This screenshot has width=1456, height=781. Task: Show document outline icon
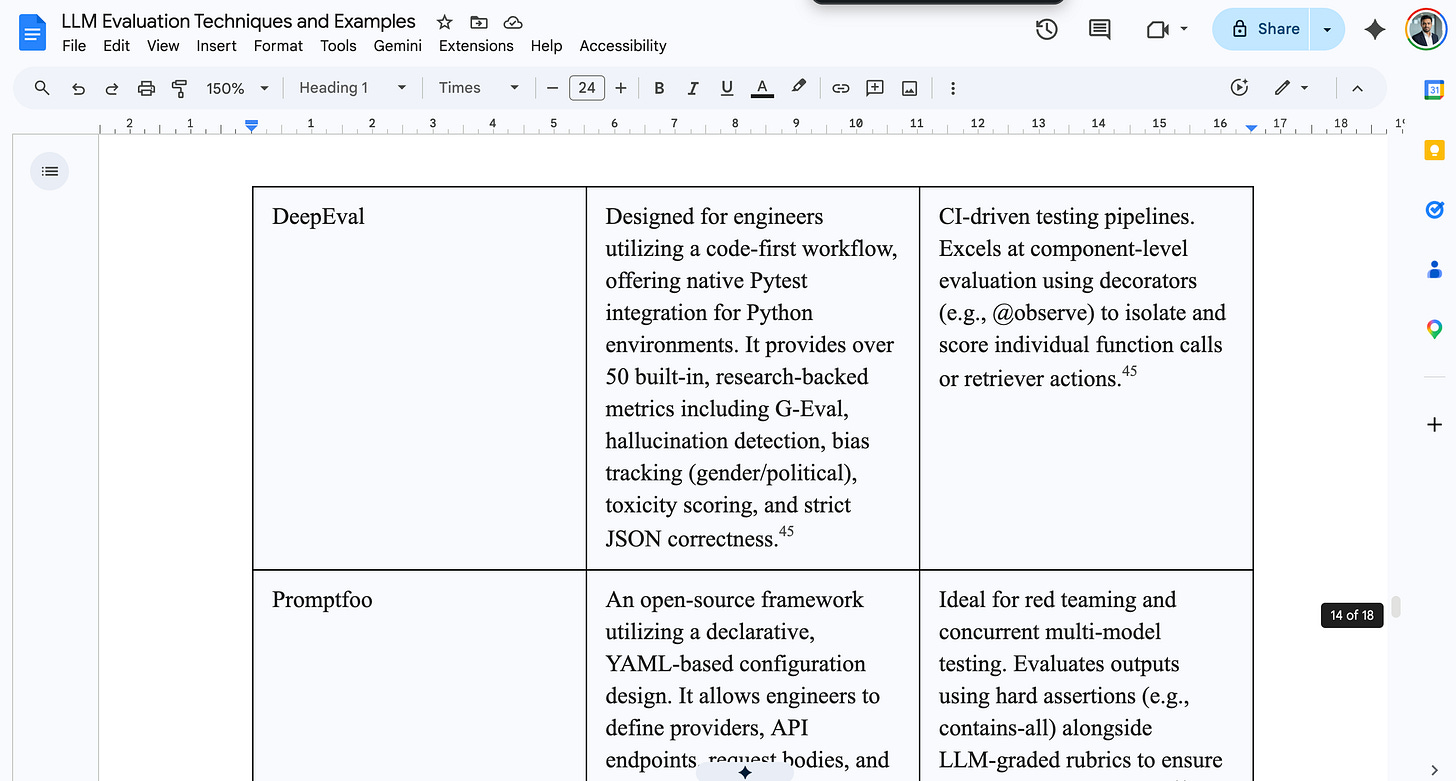pyautogui.click(x=50, y=171)
